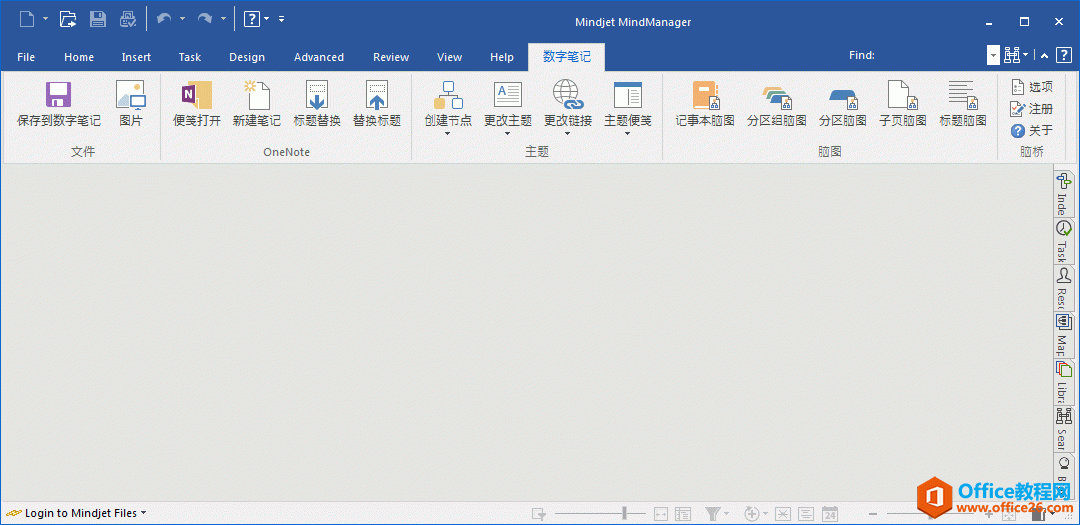
Task: Expand 创建节点 dropdown arrow
Action: click(x=448, y=134)
